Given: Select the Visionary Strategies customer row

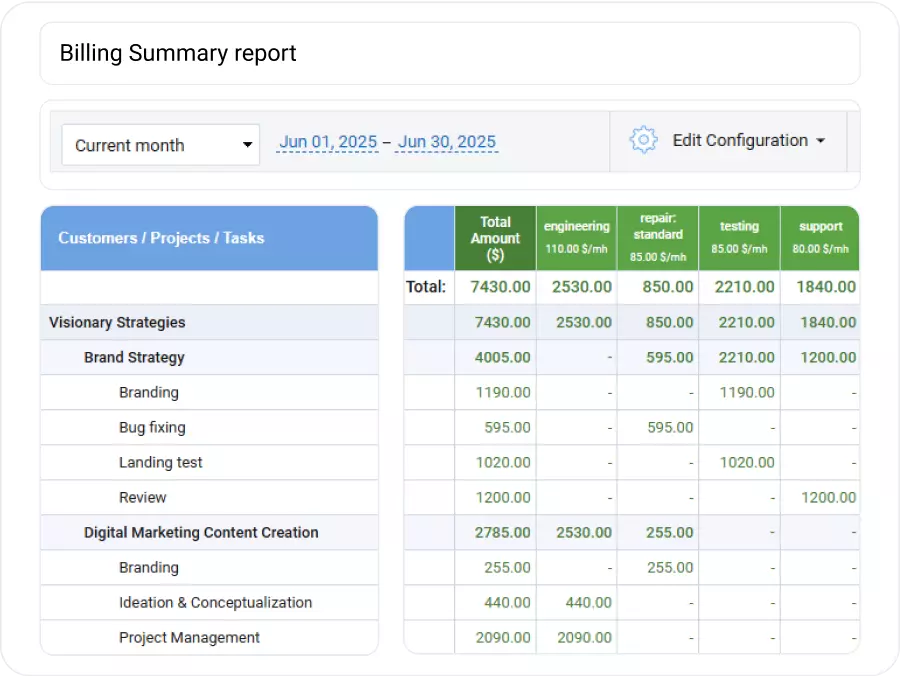Looking at the screenshot, I should 117,322.
